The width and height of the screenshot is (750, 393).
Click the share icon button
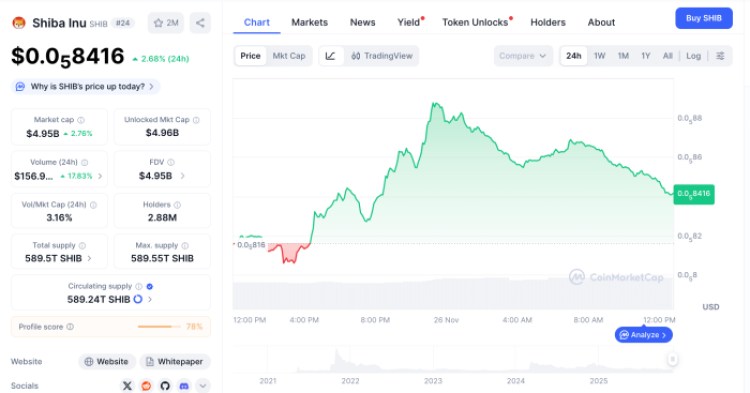tap(200, 22)
